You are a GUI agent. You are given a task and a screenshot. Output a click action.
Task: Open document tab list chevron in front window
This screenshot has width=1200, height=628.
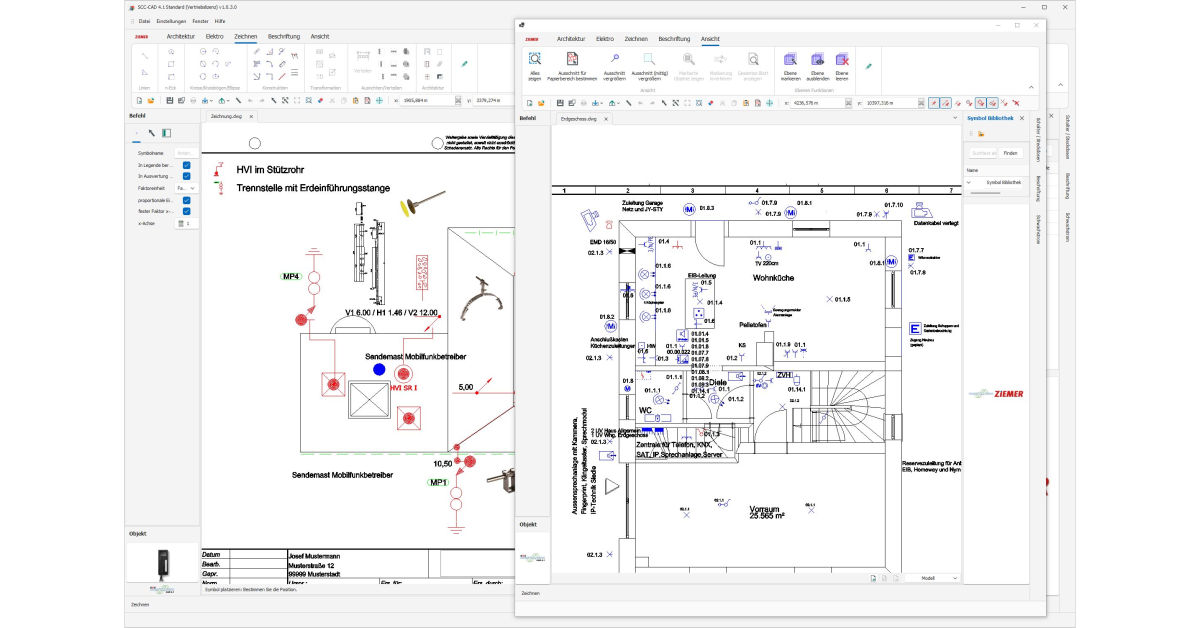tap(955, 118)
